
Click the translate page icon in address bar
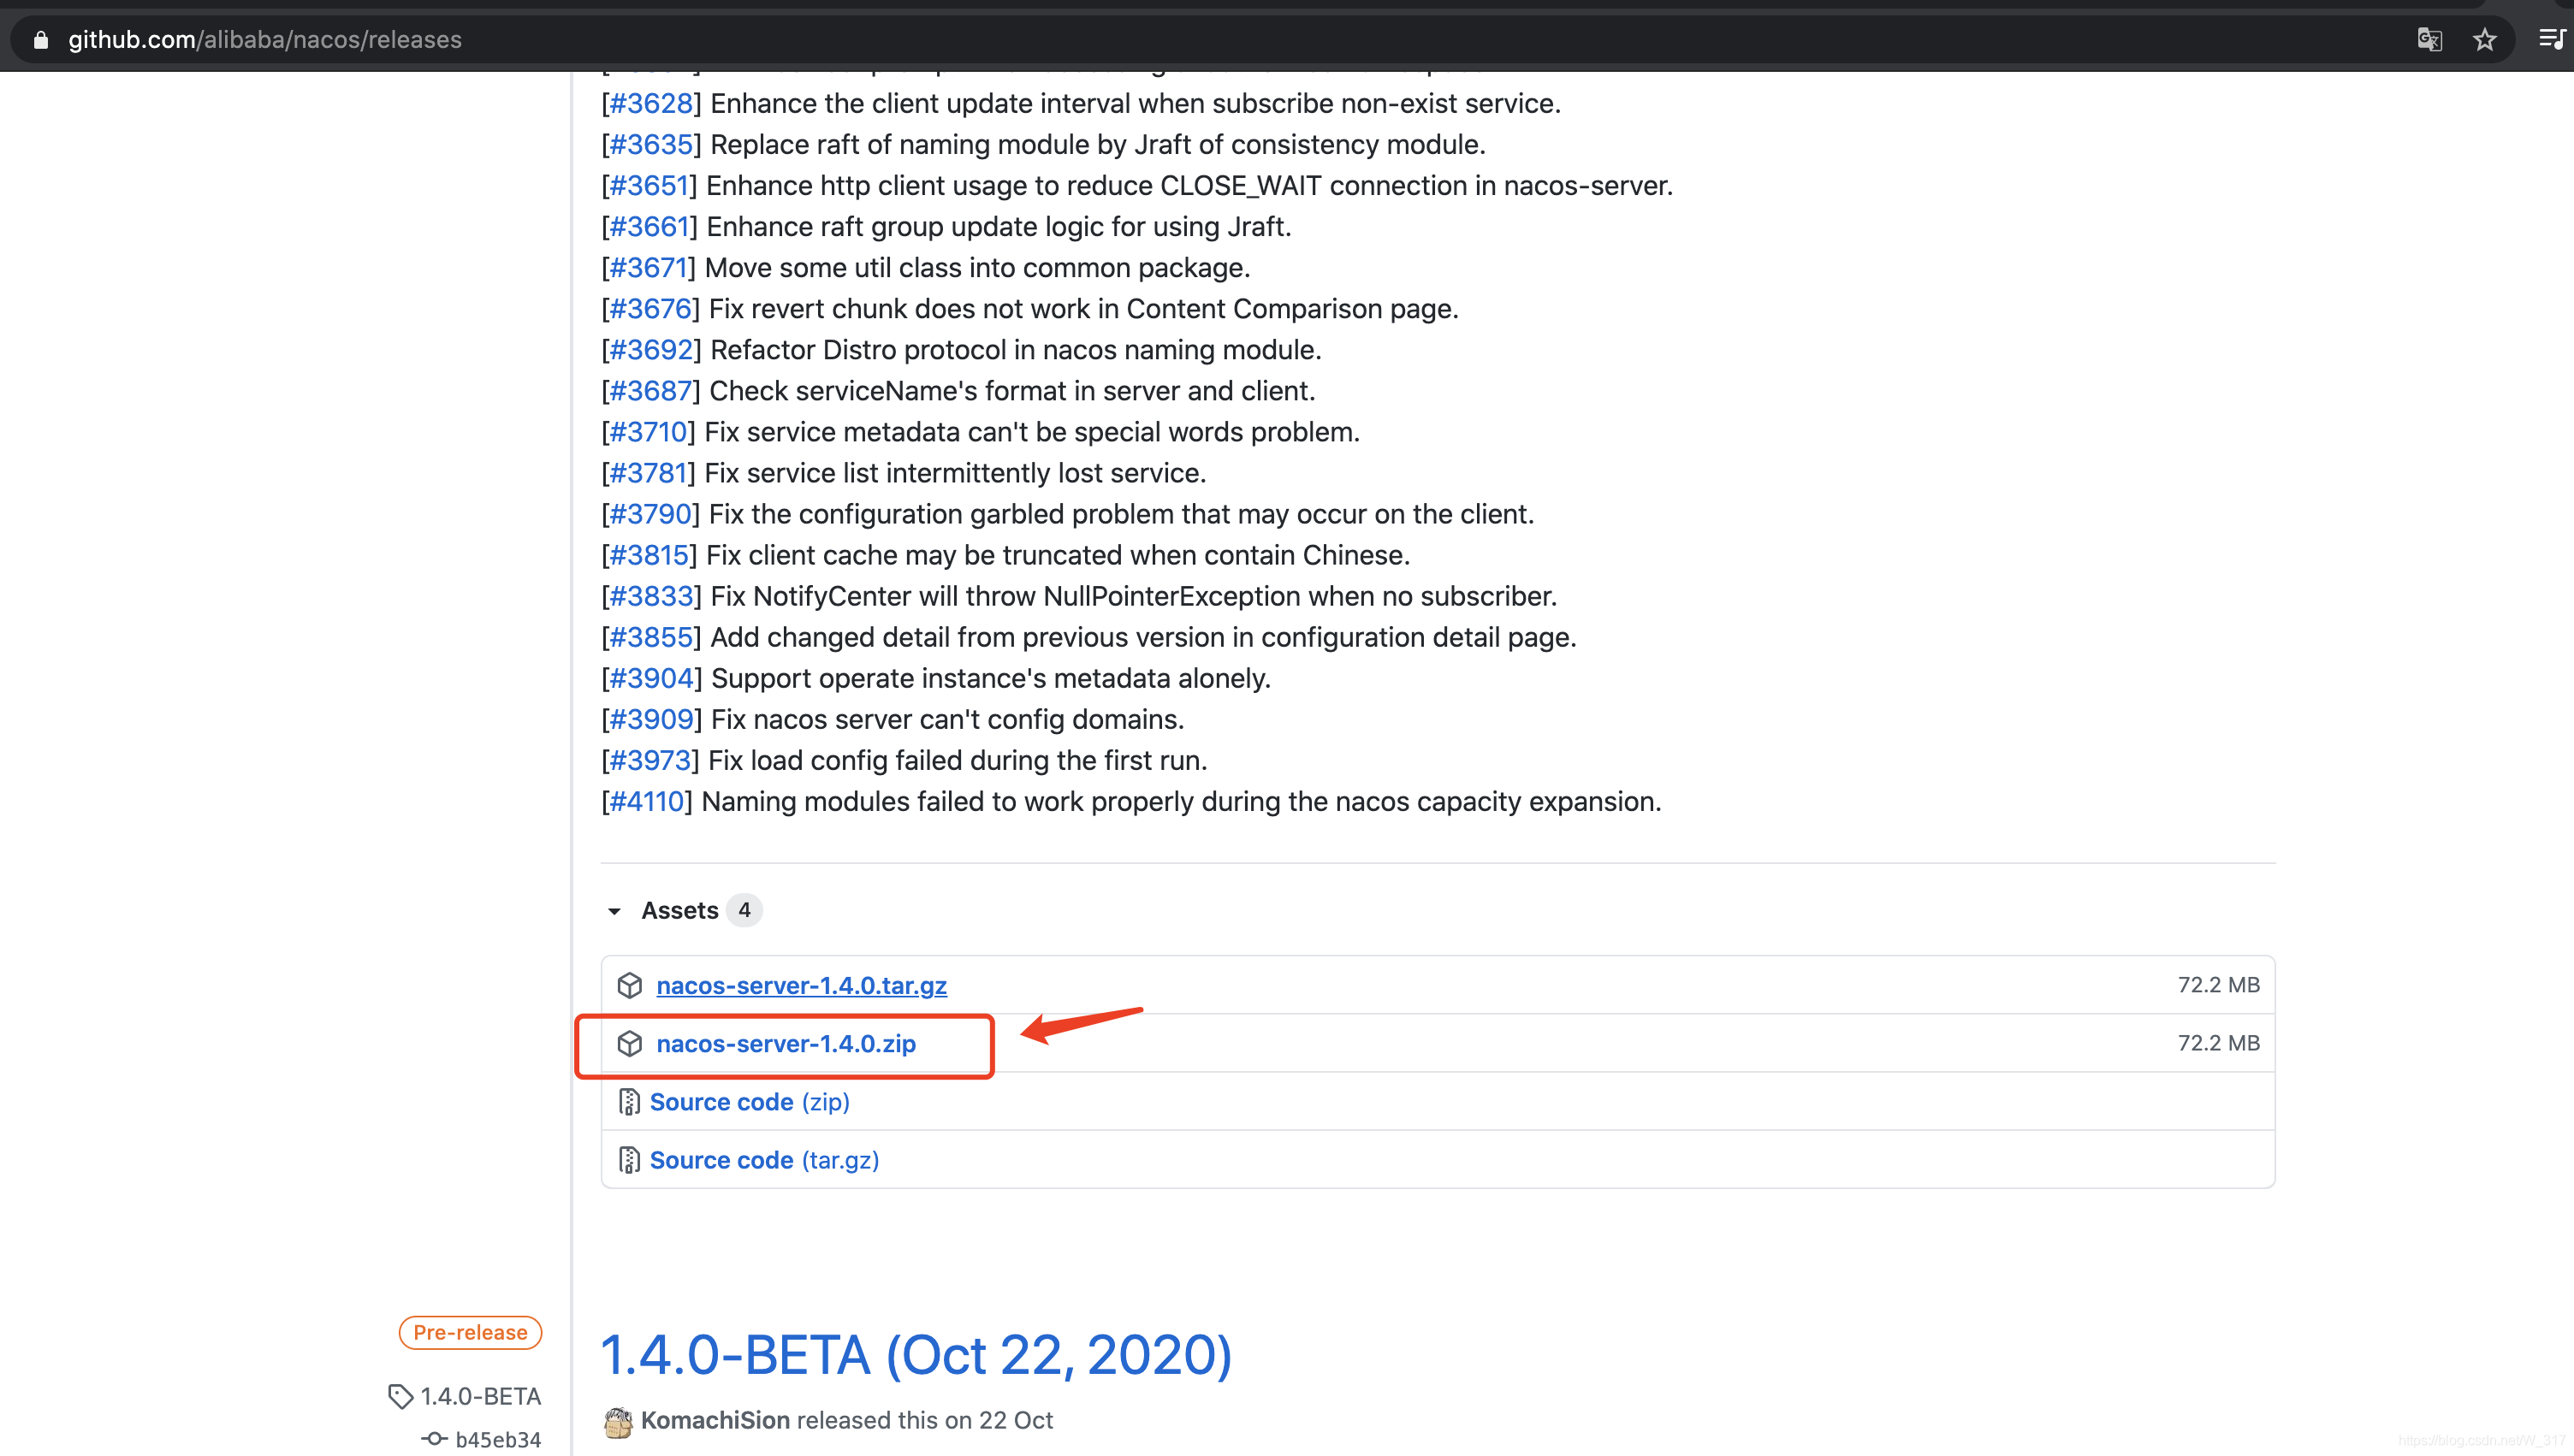point(2429,40)
